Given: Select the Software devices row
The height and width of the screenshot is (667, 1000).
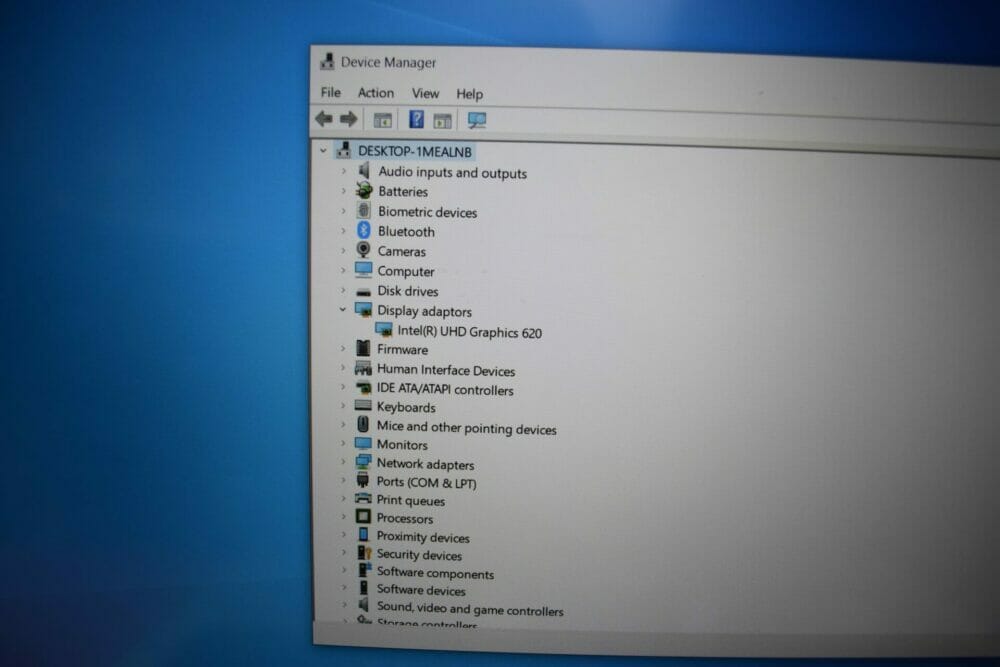Looking at the screenshot, I should tap(421, 590).
